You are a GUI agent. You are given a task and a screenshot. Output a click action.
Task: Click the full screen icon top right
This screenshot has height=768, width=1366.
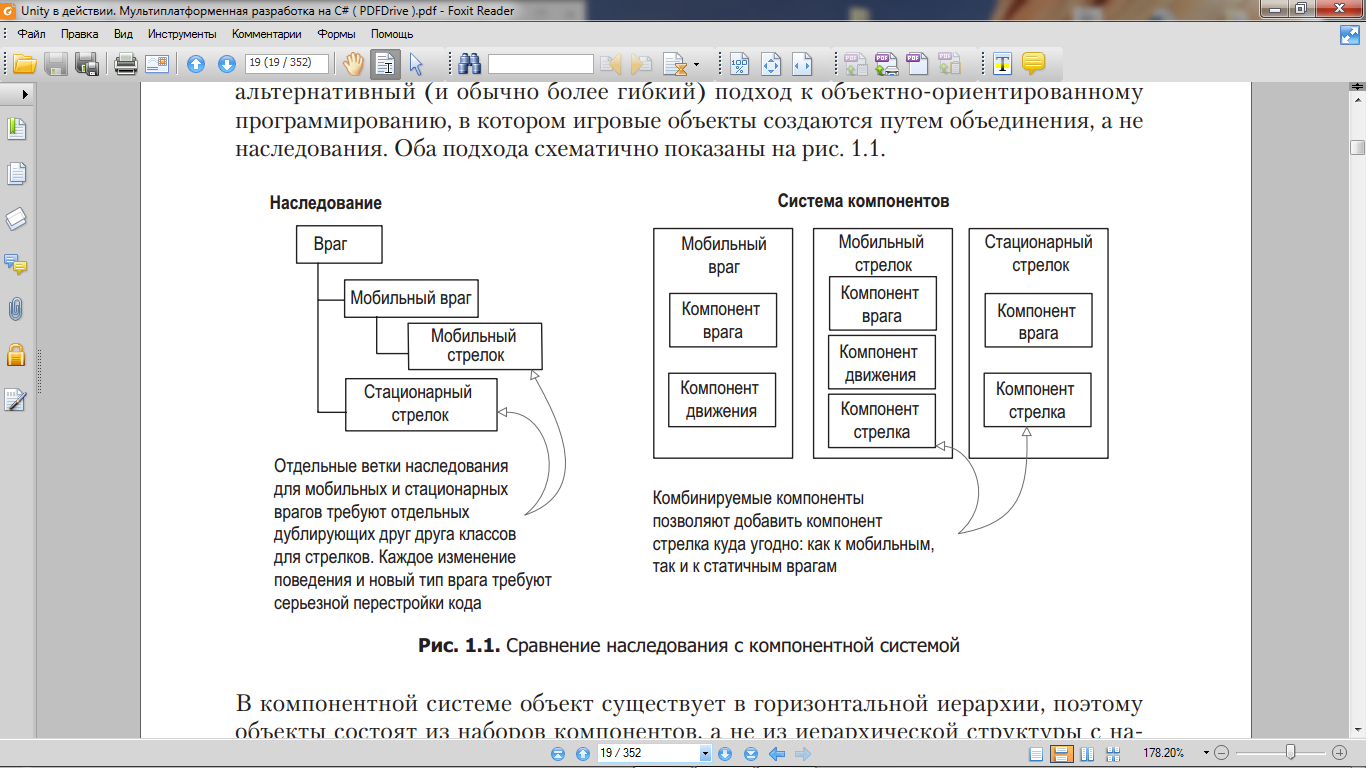point(1349,34)
